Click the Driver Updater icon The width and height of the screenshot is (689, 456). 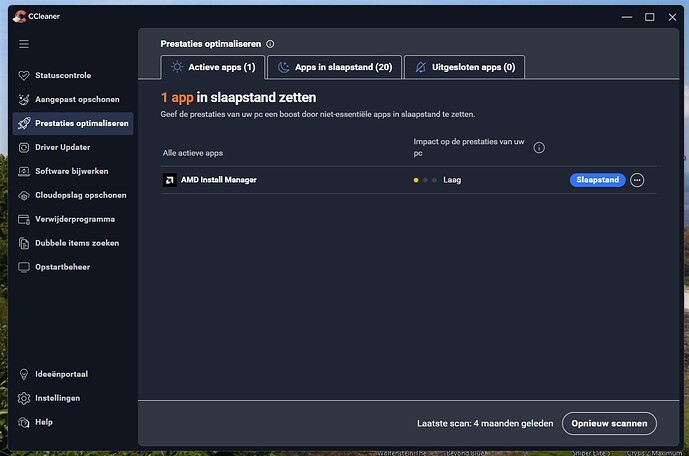pyautogui.click(x=24, y=148)
